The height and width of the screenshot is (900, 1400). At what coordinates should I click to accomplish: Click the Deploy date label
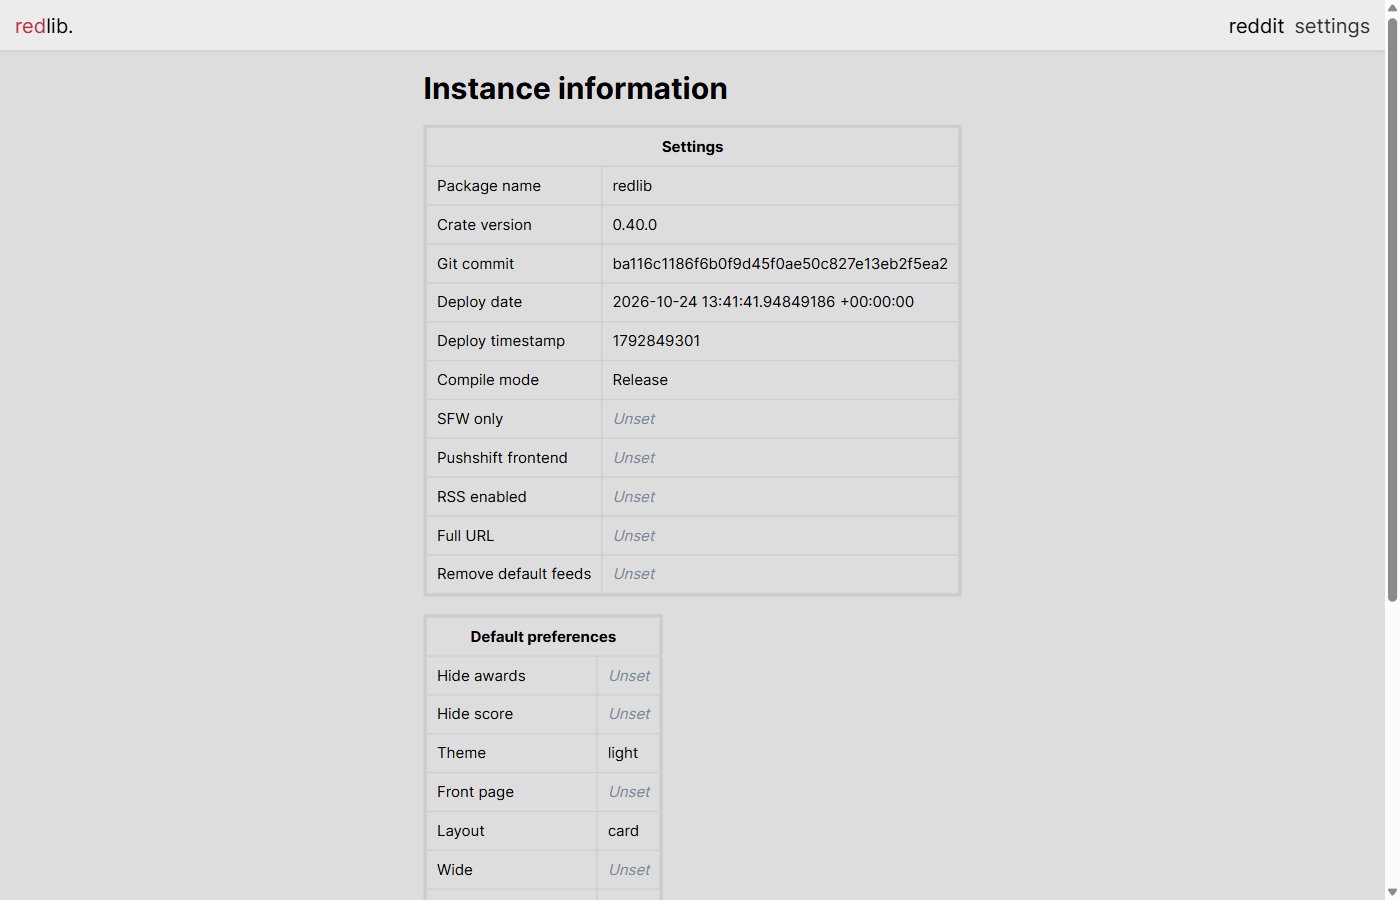point(479,302)
